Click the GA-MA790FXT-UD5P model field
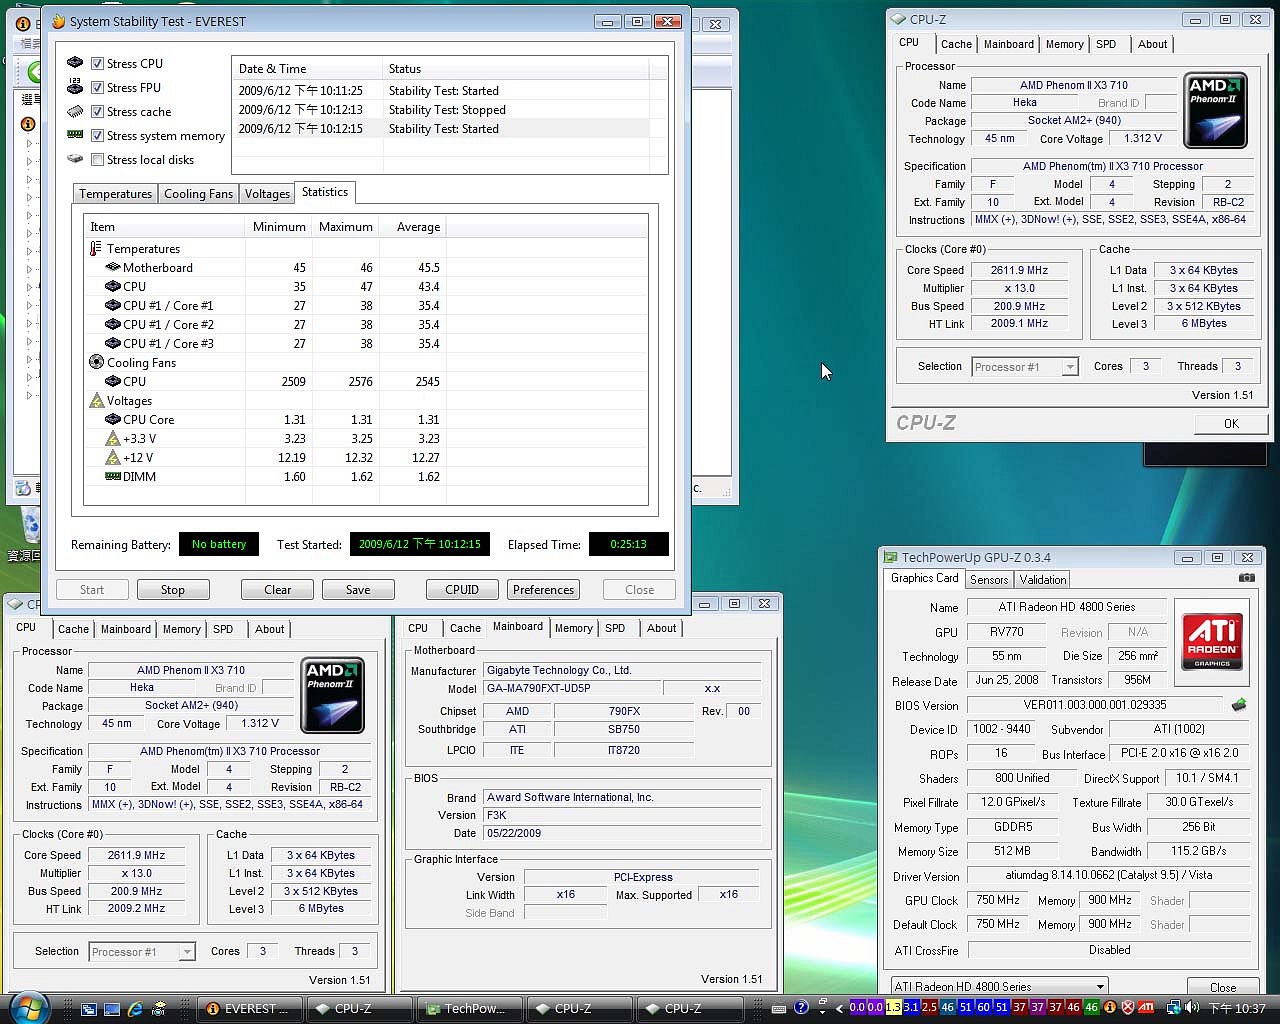The width and height of the screenshot is (1280, 1024). (573, 688)
